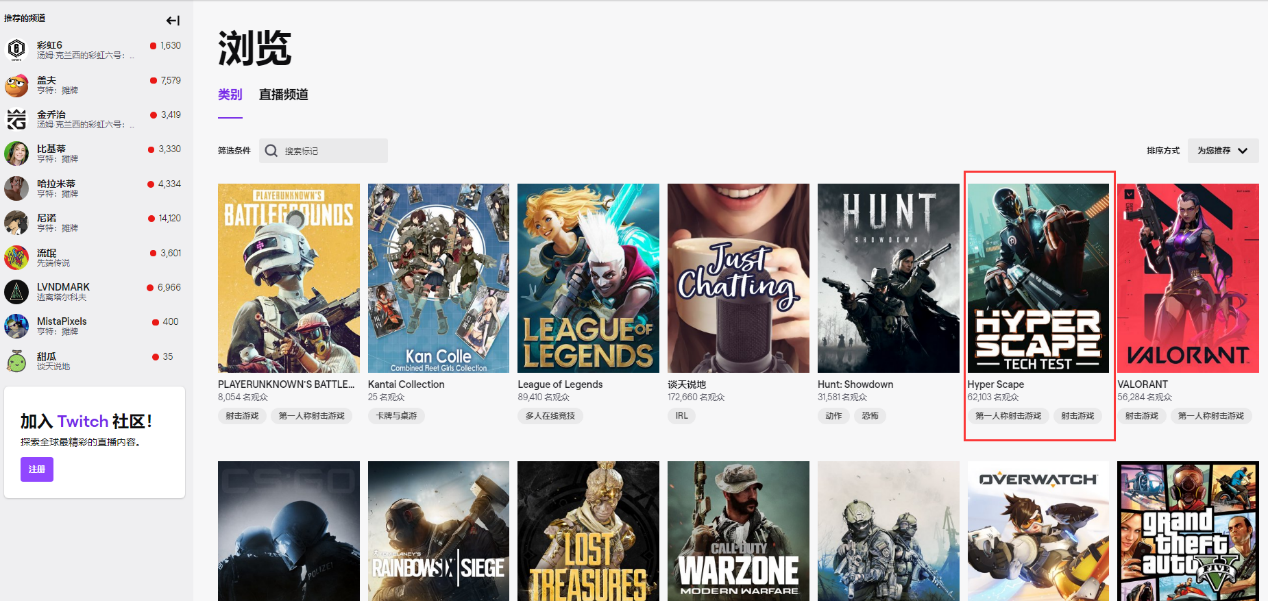Open the 为您推荐 sort dropdown

[x=1223, y=151]
